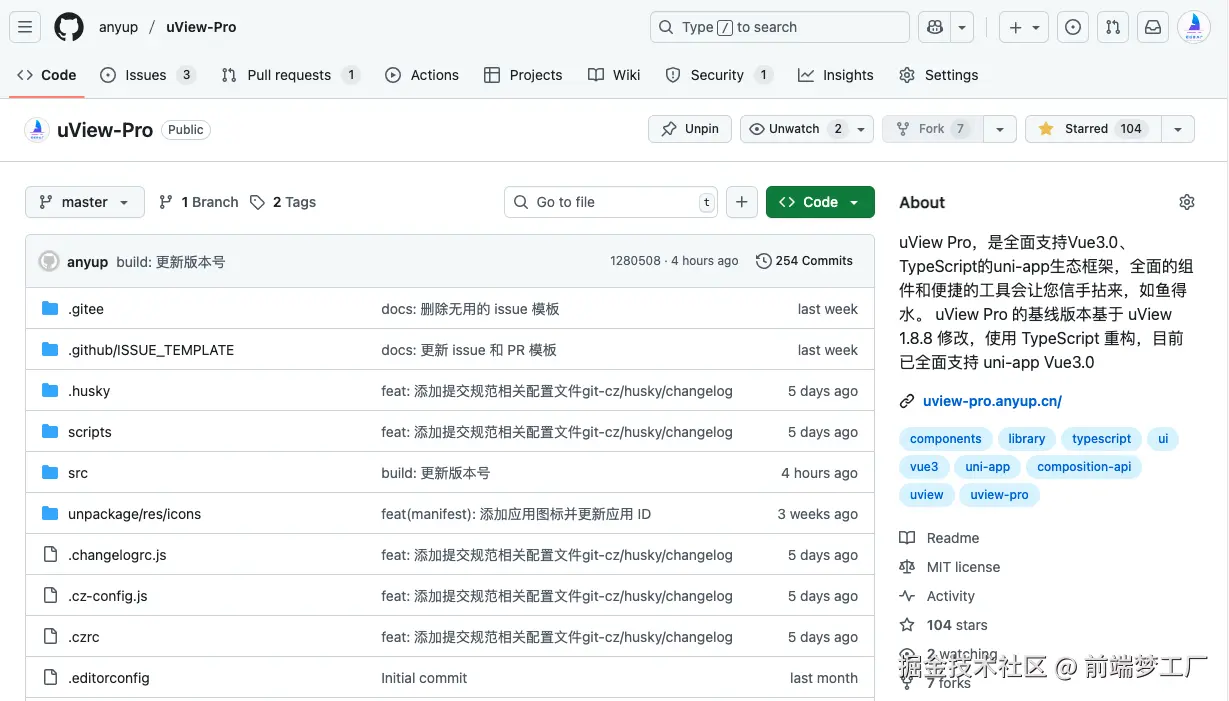Select the uni-app topic tag
The height and width of the screenshot is (701, 1229).
click(988, 467)
